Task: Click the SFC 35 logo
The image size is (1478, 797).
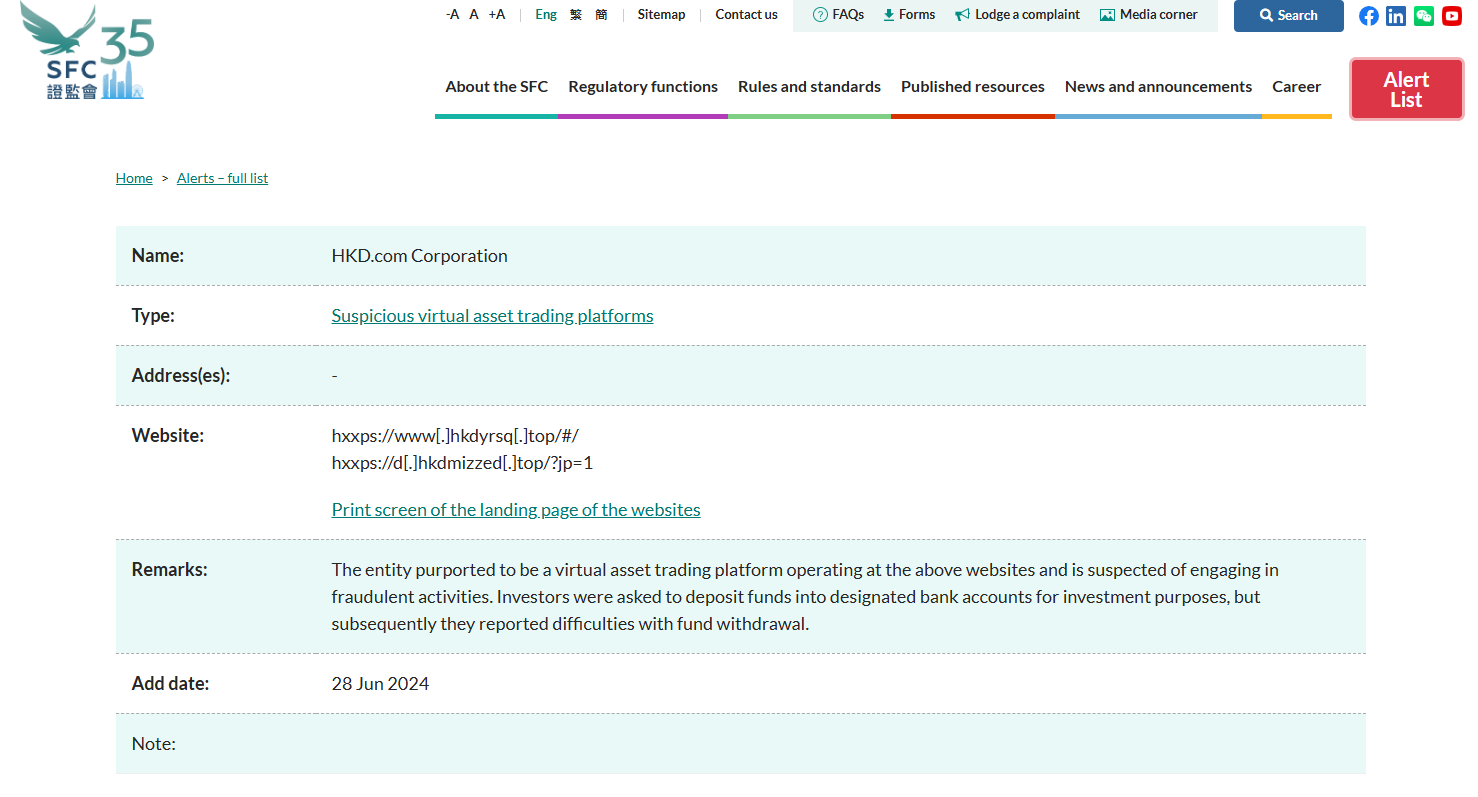Action: click(88, 52)
